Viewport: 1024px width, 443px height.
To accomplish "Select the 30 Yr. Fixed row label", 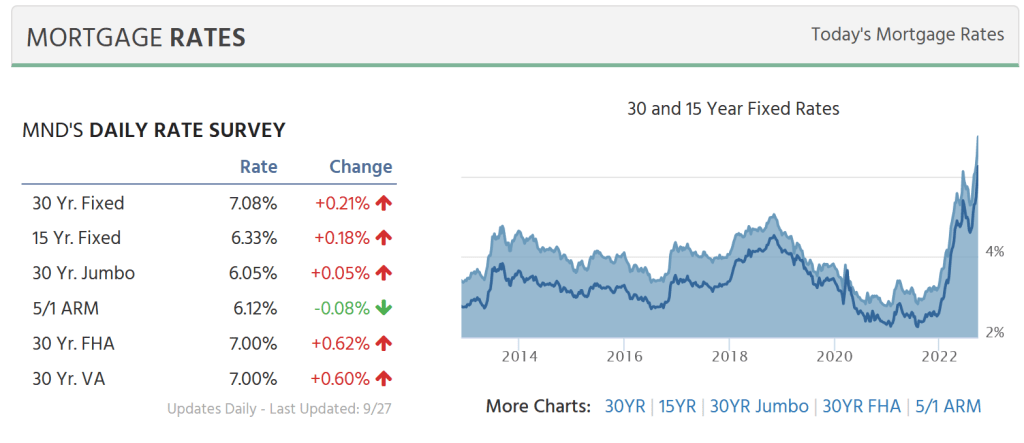I will point(79,203).
